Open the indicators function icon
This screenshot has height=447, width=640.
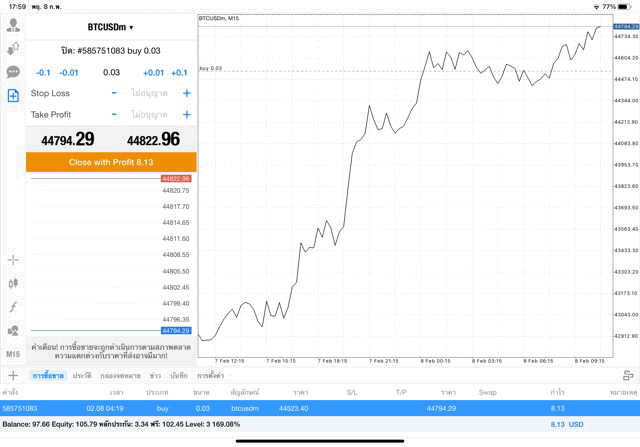[13, 306]
